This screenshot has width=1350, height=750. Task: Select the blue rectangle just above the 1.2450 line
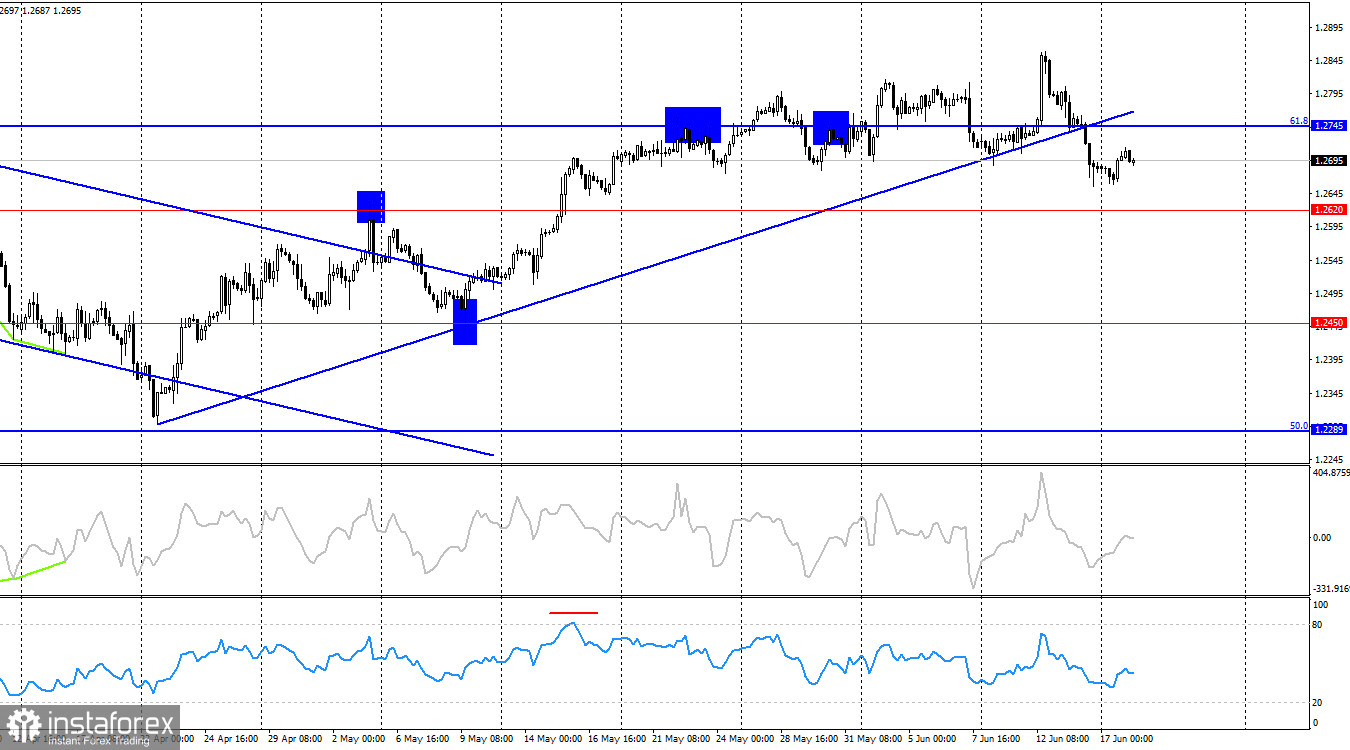click(465, 322)
